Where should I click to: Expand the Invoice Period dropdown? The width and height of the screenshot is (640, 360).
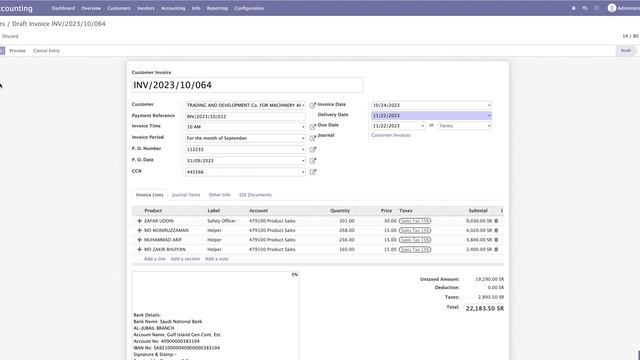click(303, 138)
